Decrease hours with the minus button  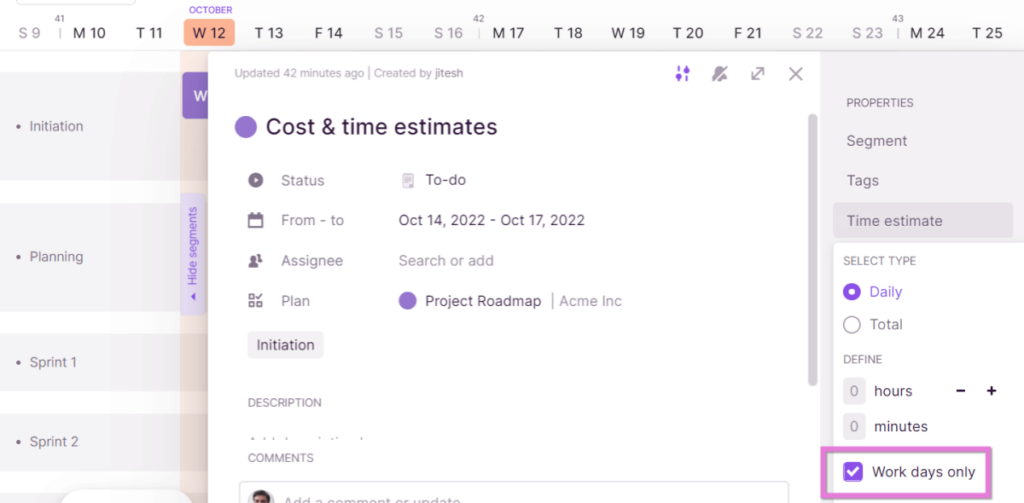click(x=961, y=391)
